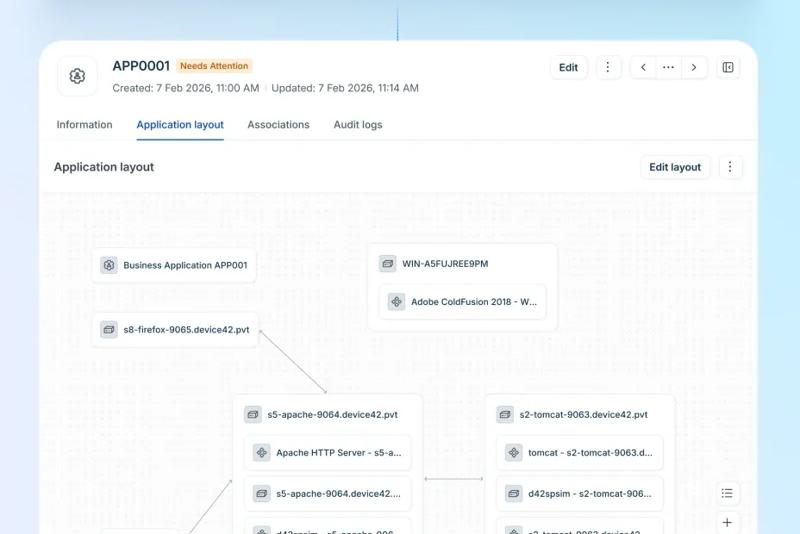Viewport: 800px width, 534px height.
Task: Open the Audit logs tab
Action: coord(358,124)
